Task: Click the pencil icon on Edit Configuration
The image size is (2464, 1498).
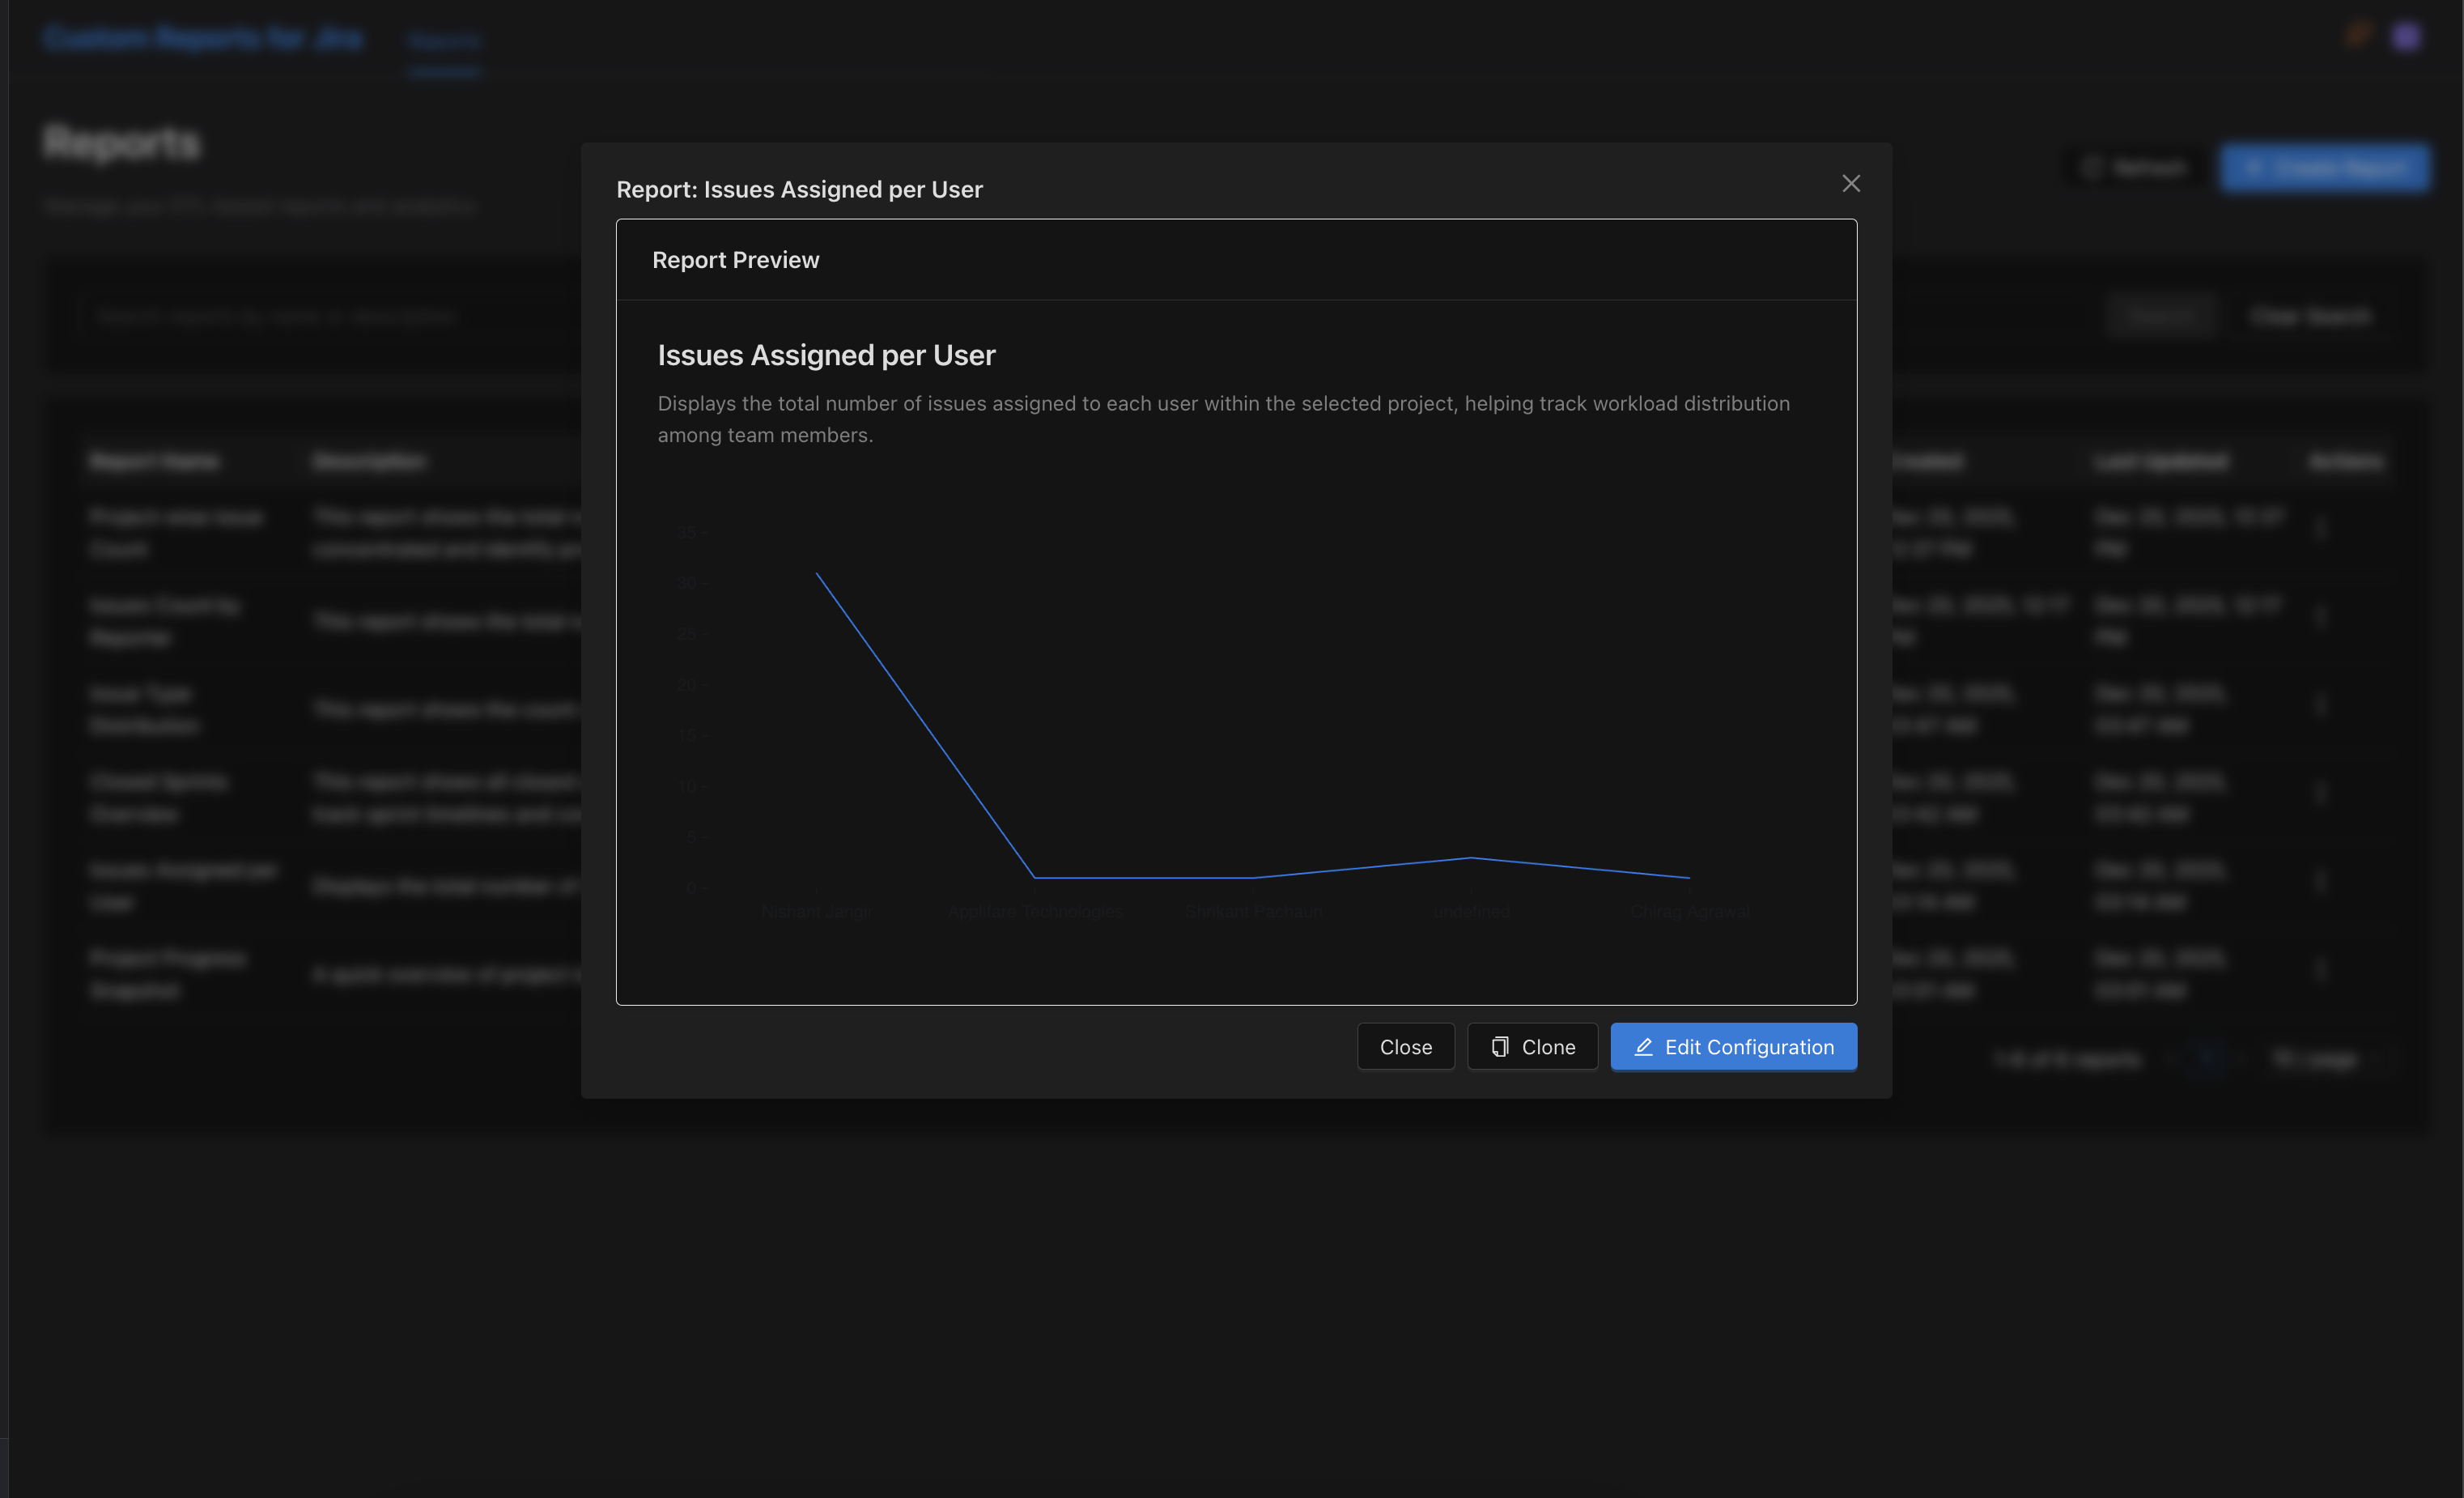Action: [x=1643, y=1047]
